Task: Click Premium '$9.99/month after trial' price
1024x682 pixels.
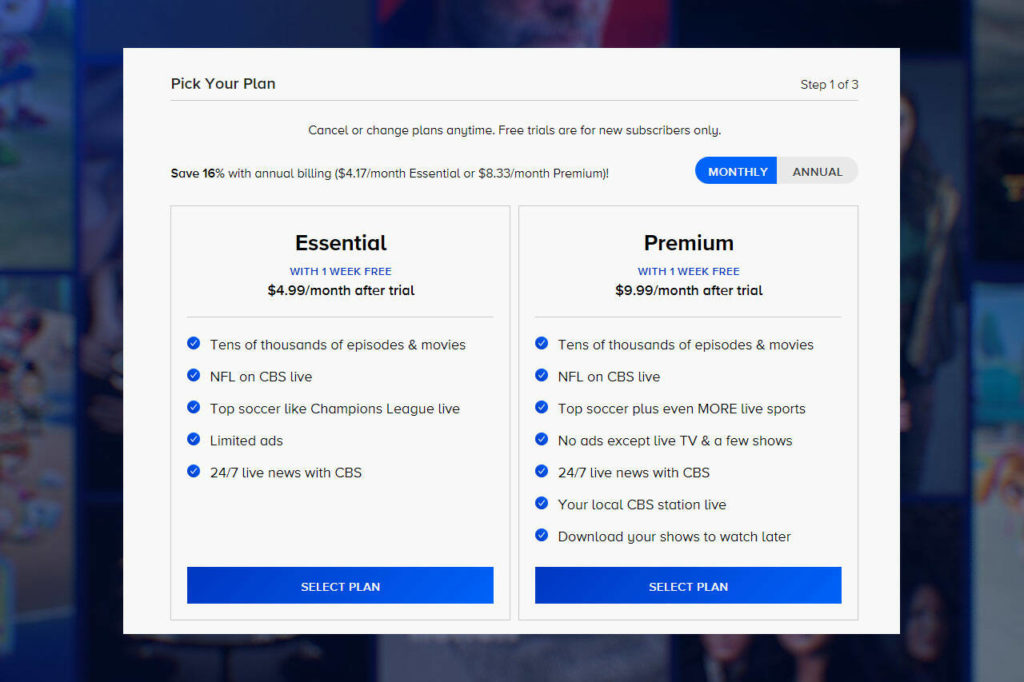Action: [x=688, y=291]
